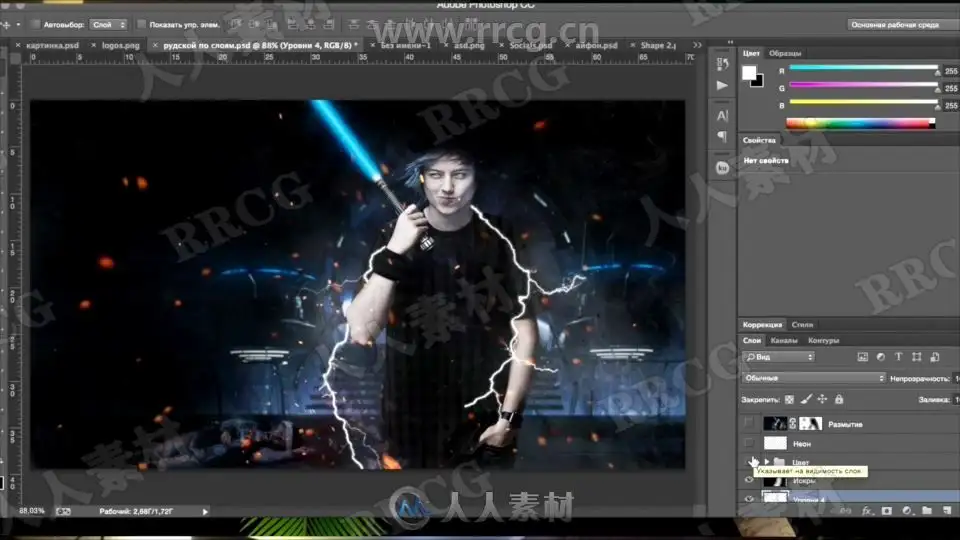Filter layers by pixel layers icon
960x540 pixels.
pos(862,357)
